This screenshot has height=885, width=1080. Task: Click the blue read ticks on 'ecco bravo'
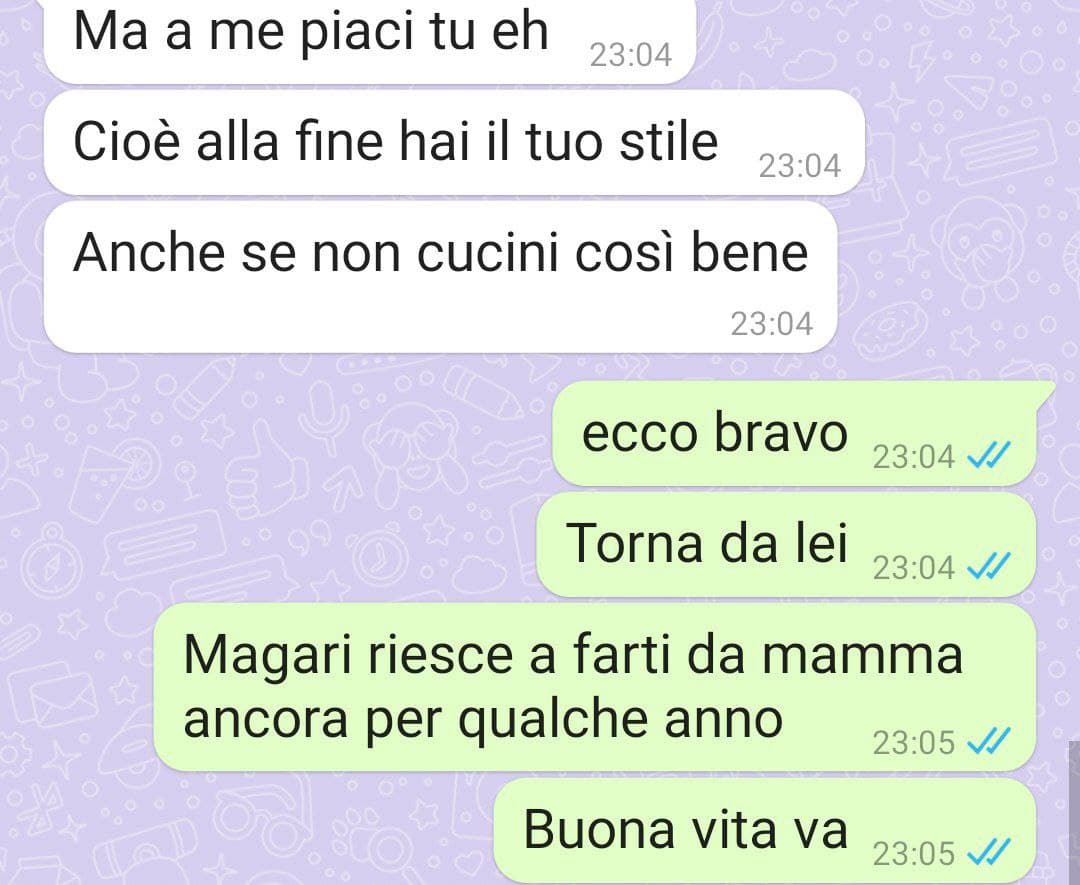click(x=988, y=456)
